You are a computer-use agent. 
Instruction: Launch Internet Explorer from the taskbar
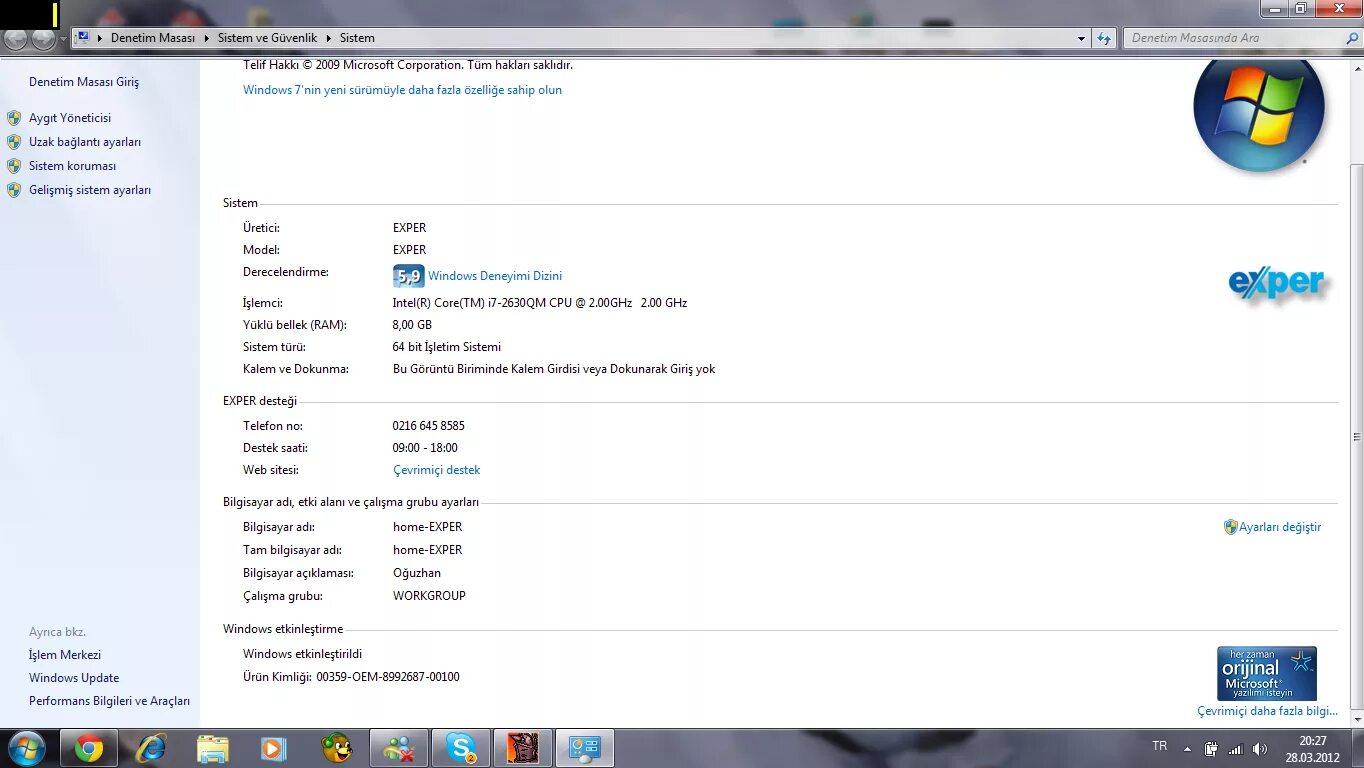[151, 748]
